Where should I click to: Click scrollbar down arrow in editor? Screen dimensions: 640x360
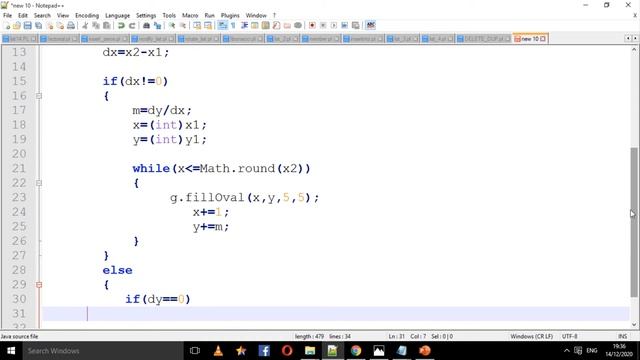pos(634,325)
